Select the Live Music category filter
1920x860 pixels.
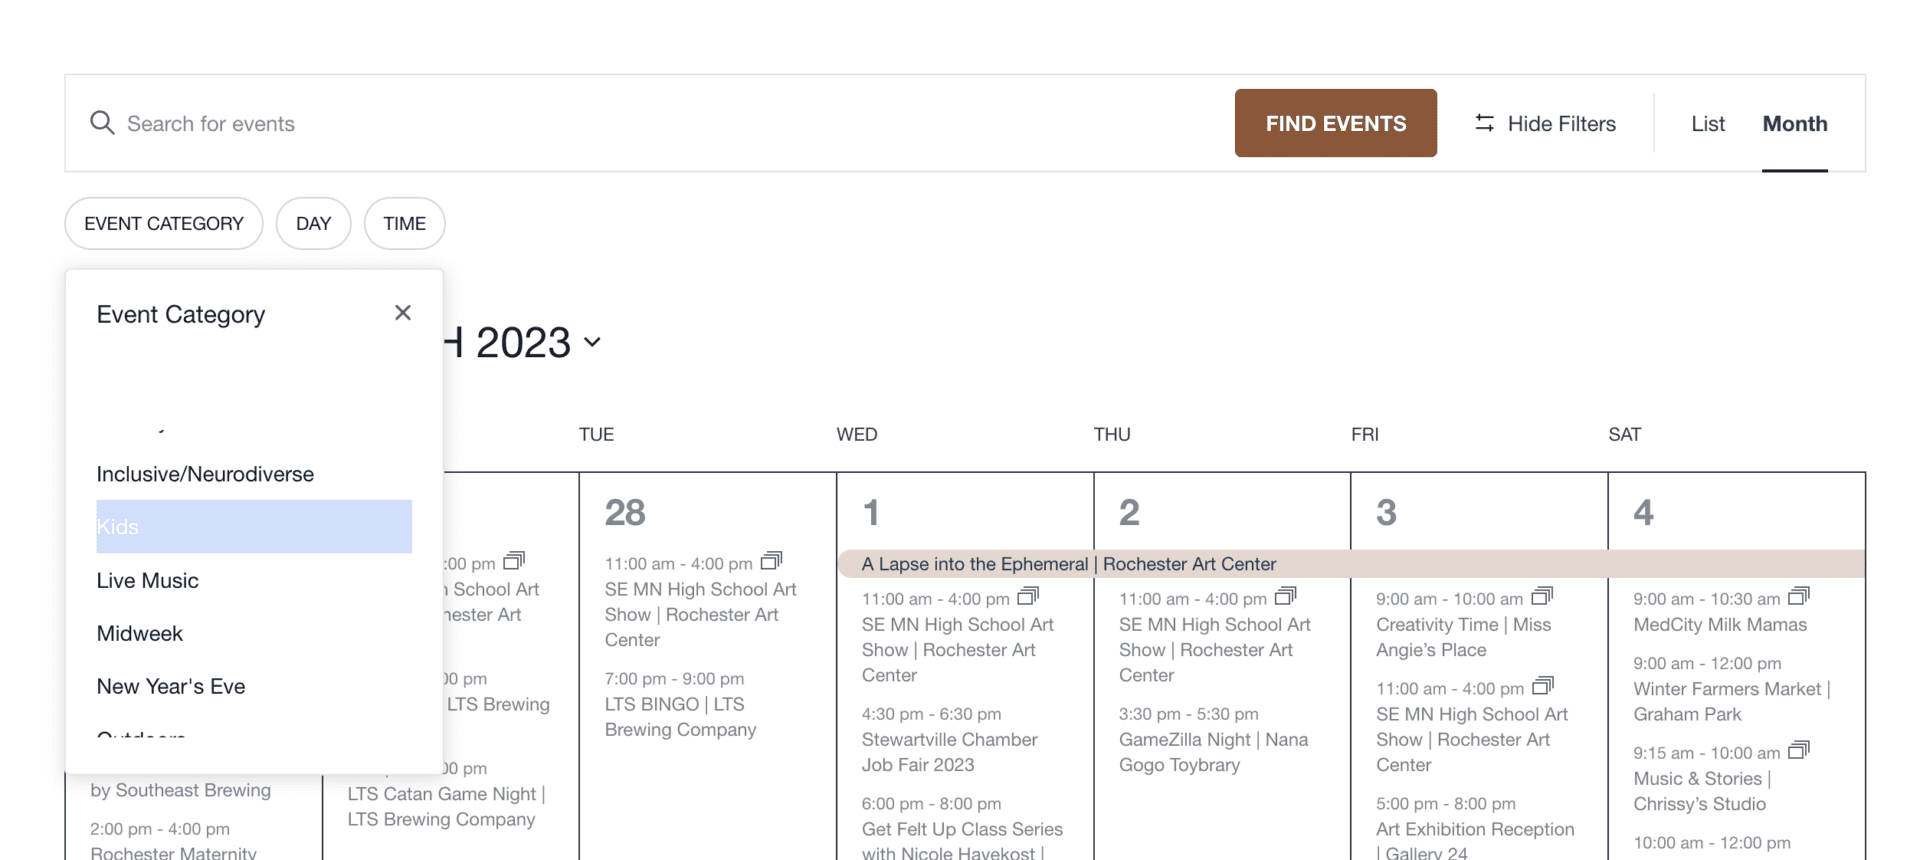[147, 580]
